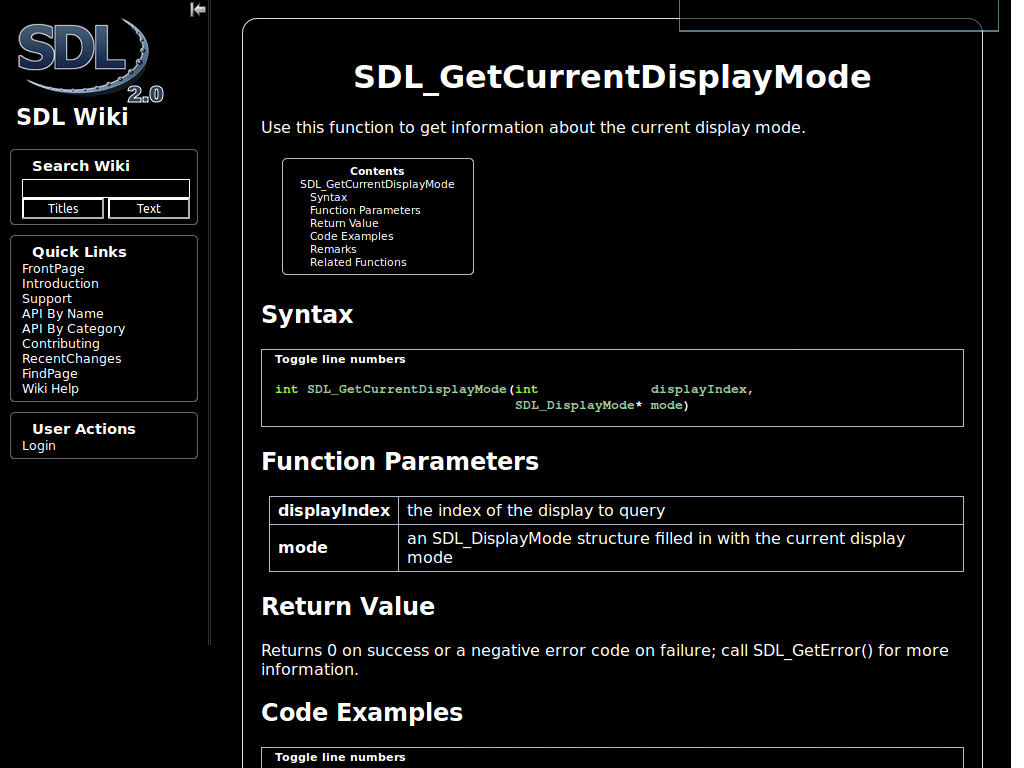View RecentChanges

point(71,358)
